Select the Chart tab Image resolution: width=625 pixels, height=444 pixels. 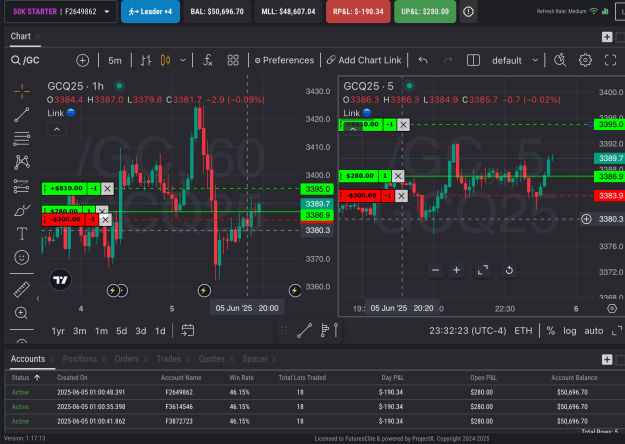[20, 36]
